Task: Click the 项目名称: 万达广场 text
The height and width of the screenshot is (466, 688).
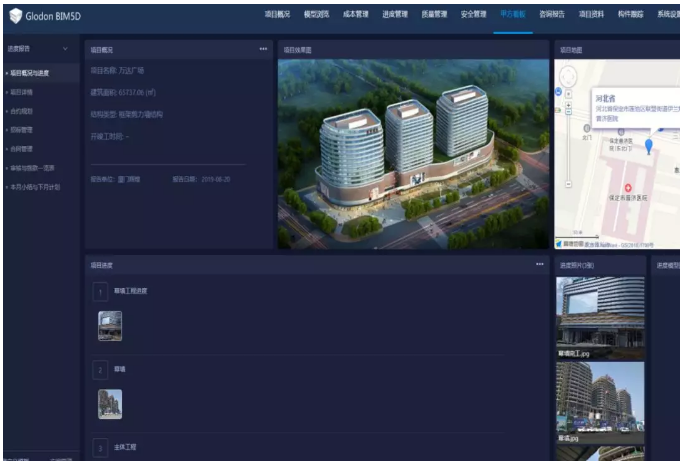Action: pyautogui.click(x=117, y=71)
